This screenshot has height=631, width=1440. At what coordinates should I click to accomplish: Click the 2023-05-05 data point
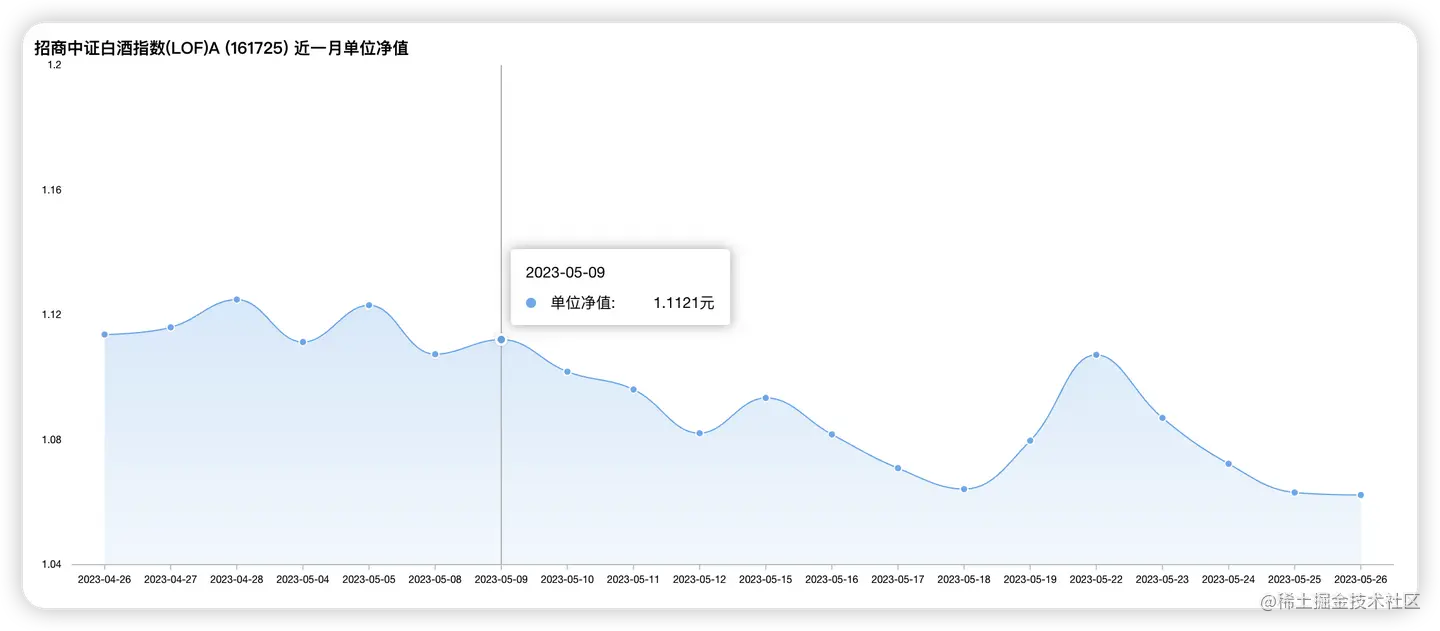pos(369,305)
